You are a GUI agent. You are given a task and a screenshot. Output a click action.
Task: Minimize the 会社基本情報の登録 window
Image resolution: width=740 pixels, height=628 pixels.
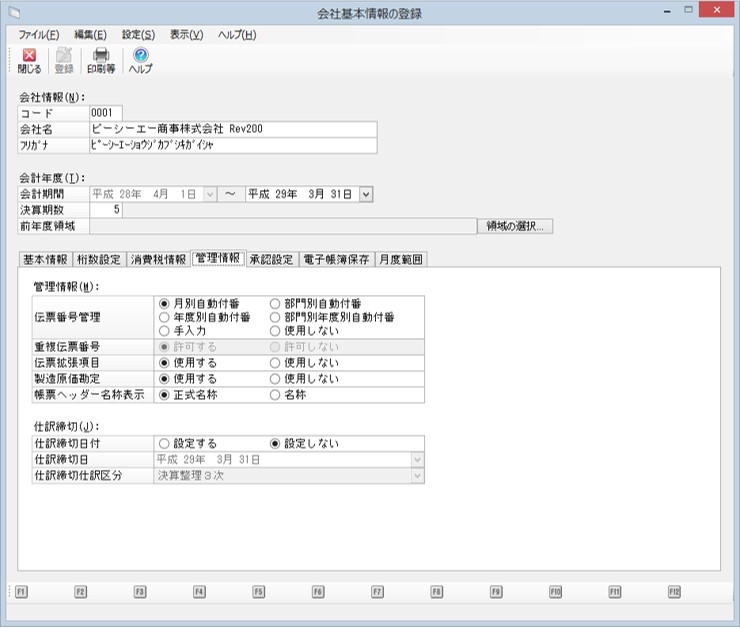point(667,10)
